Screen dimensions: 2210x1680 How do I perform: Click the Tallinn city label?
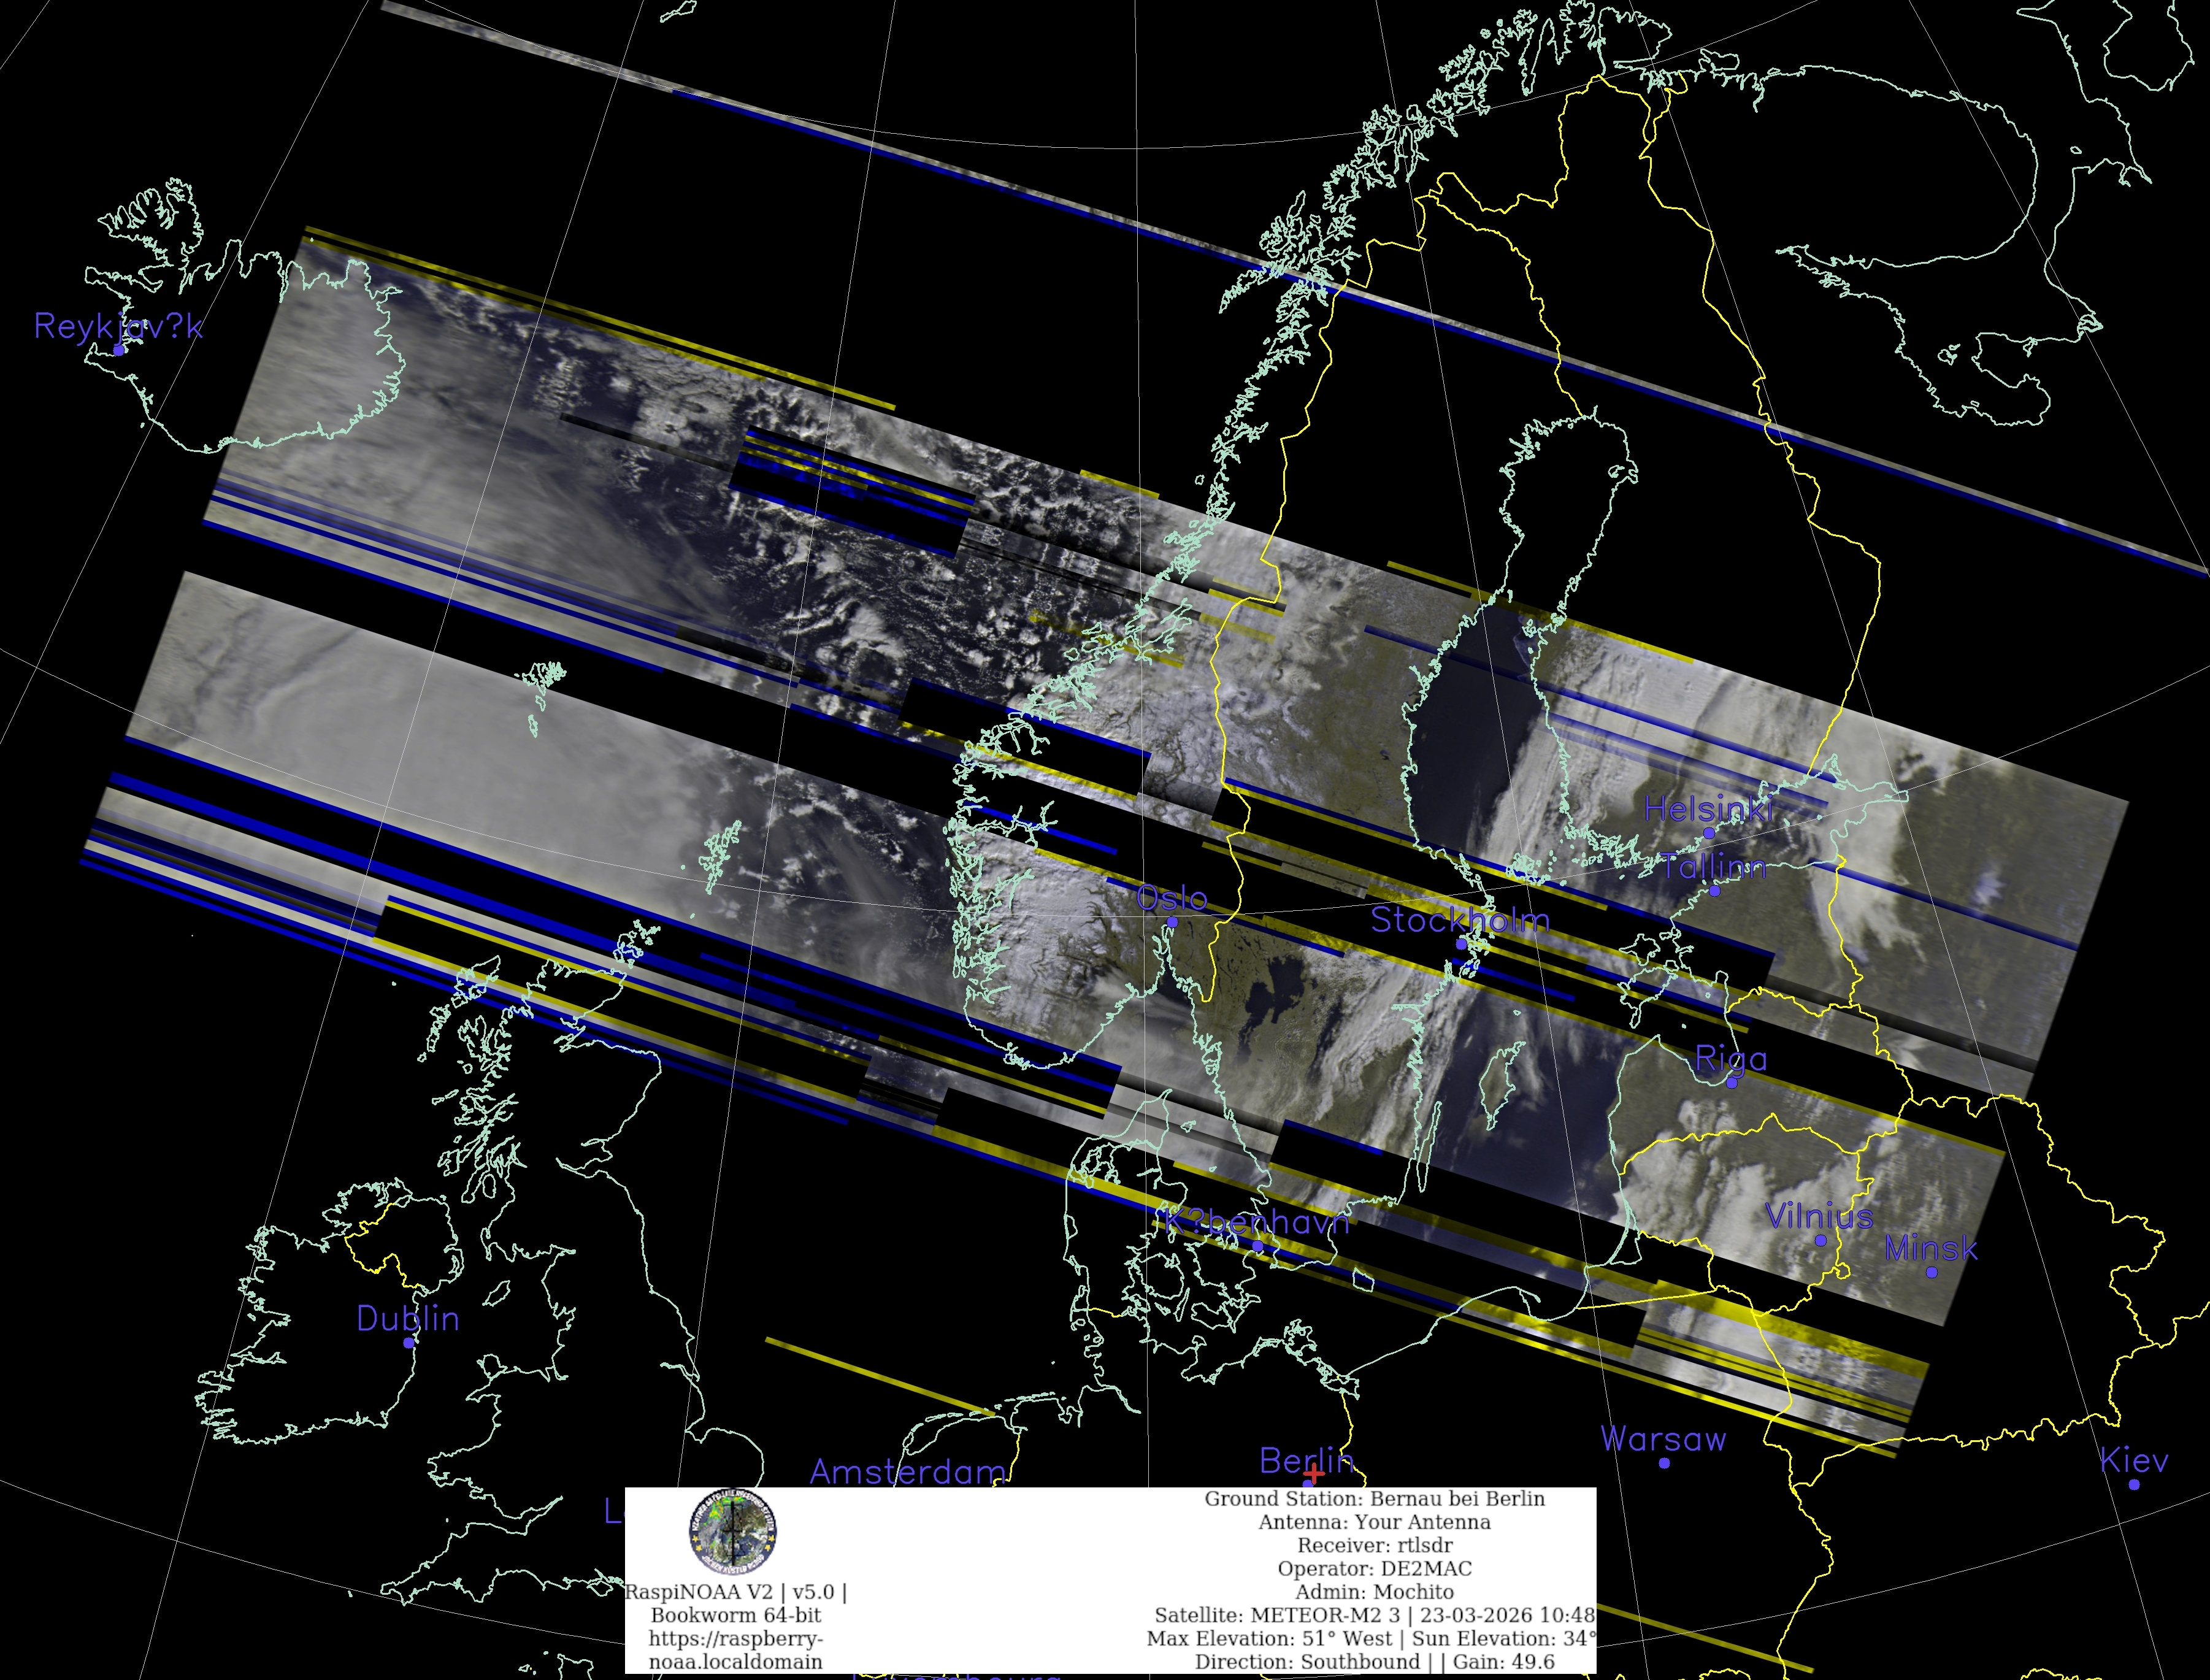tap(1713, 866)
